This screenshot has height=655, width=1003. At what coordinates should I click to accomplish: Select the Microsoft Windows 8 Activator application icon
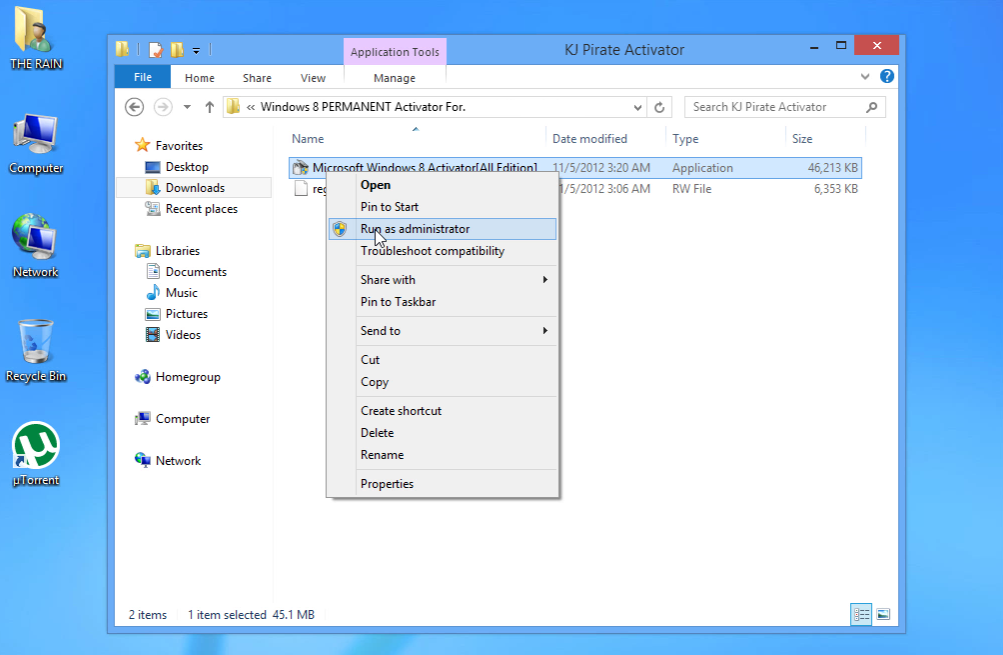pyautogui.click(x=301, y=168)
